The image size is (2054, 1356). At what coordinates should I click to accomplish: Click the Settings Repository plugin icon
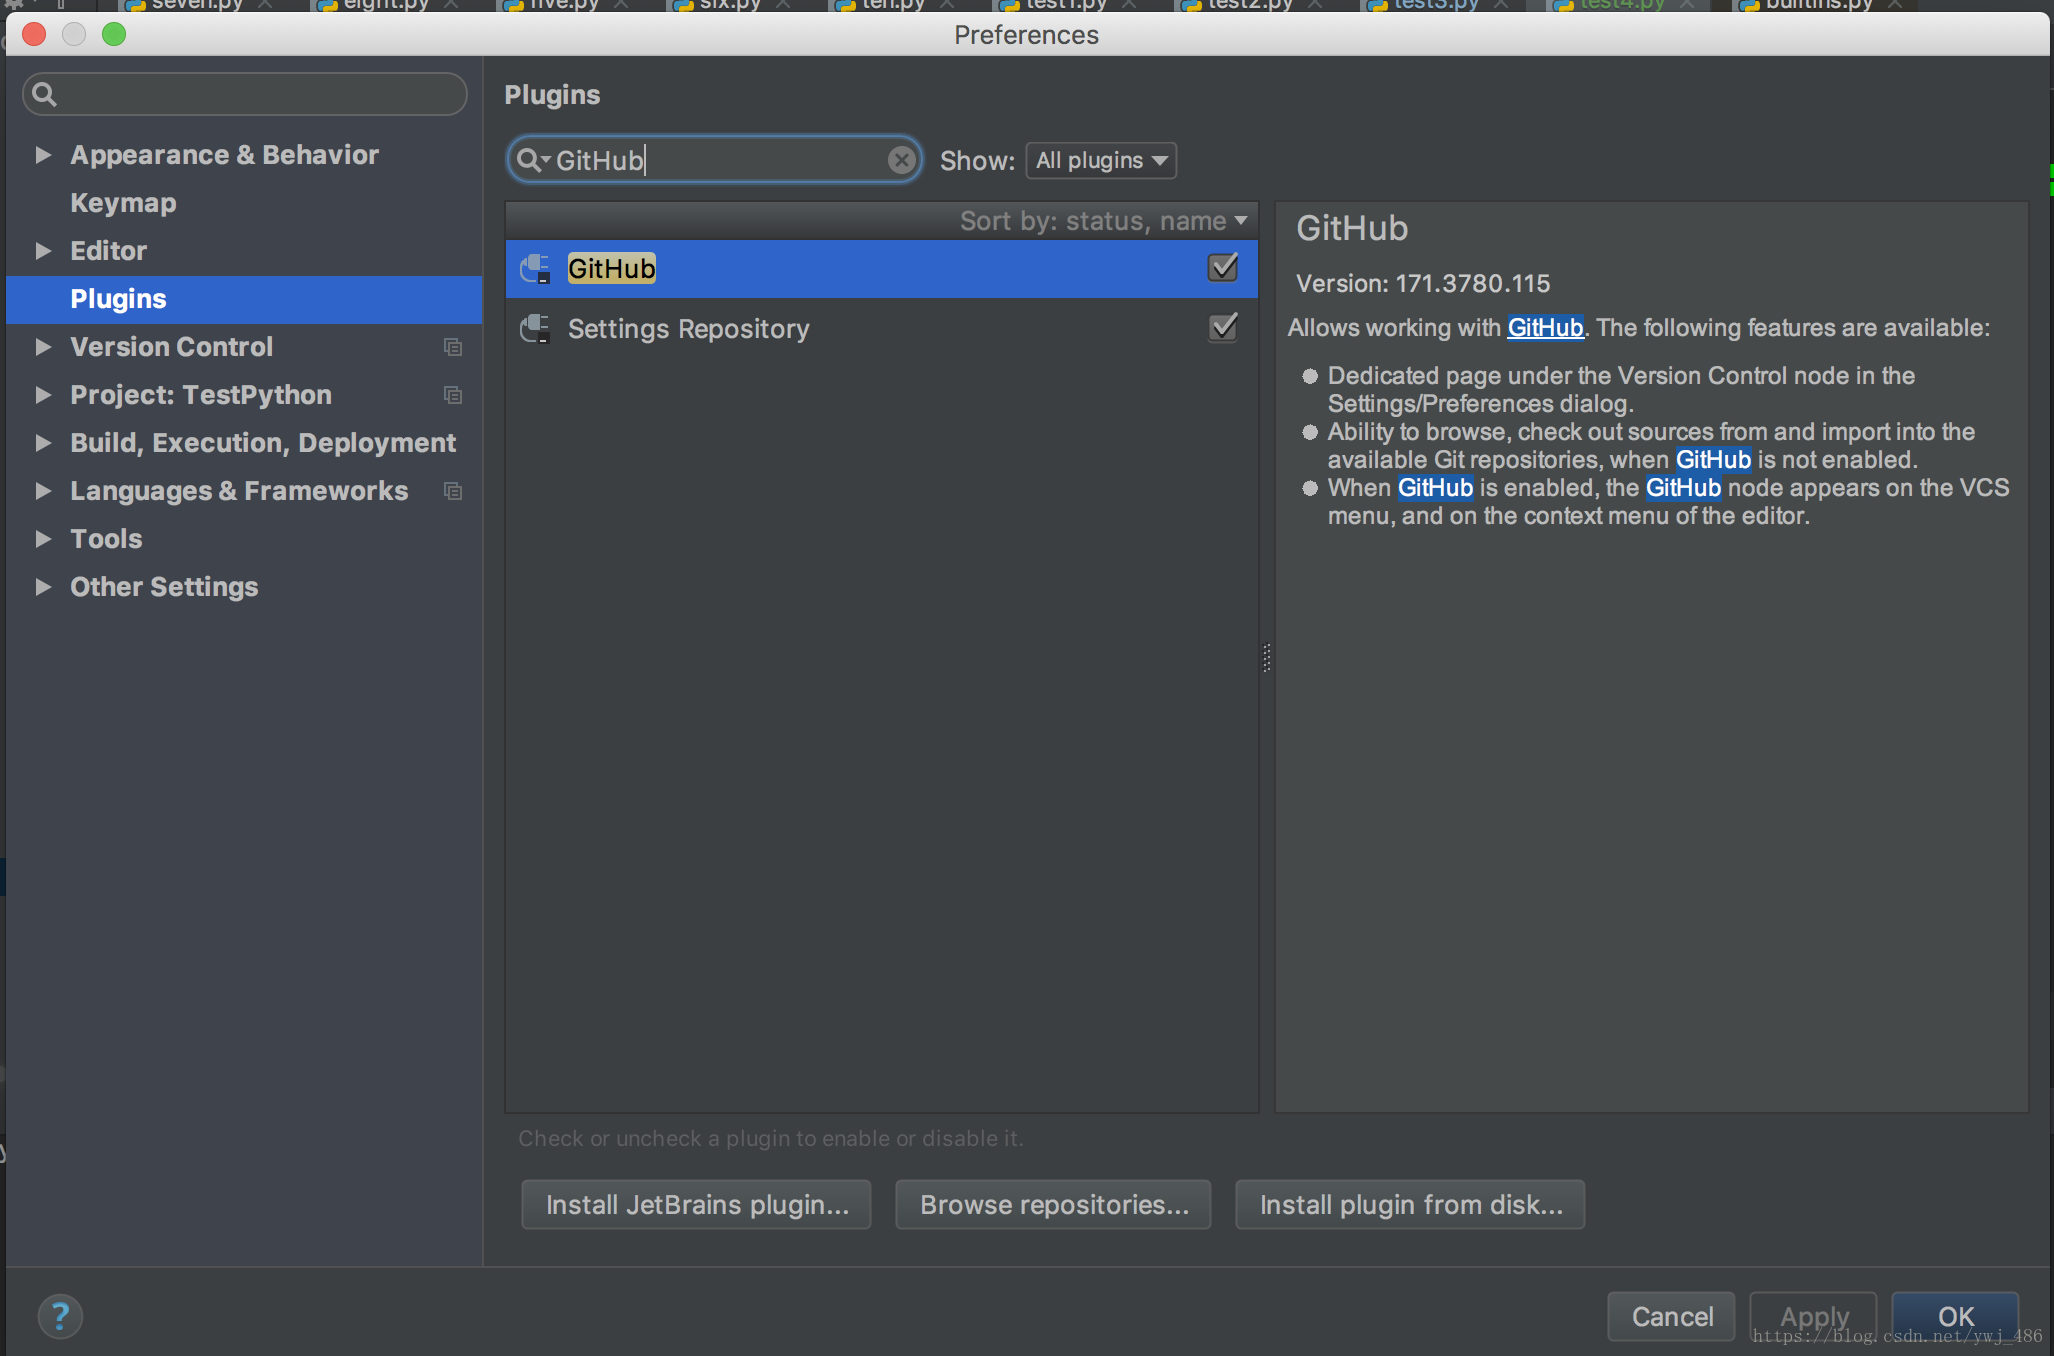(535, 328)
